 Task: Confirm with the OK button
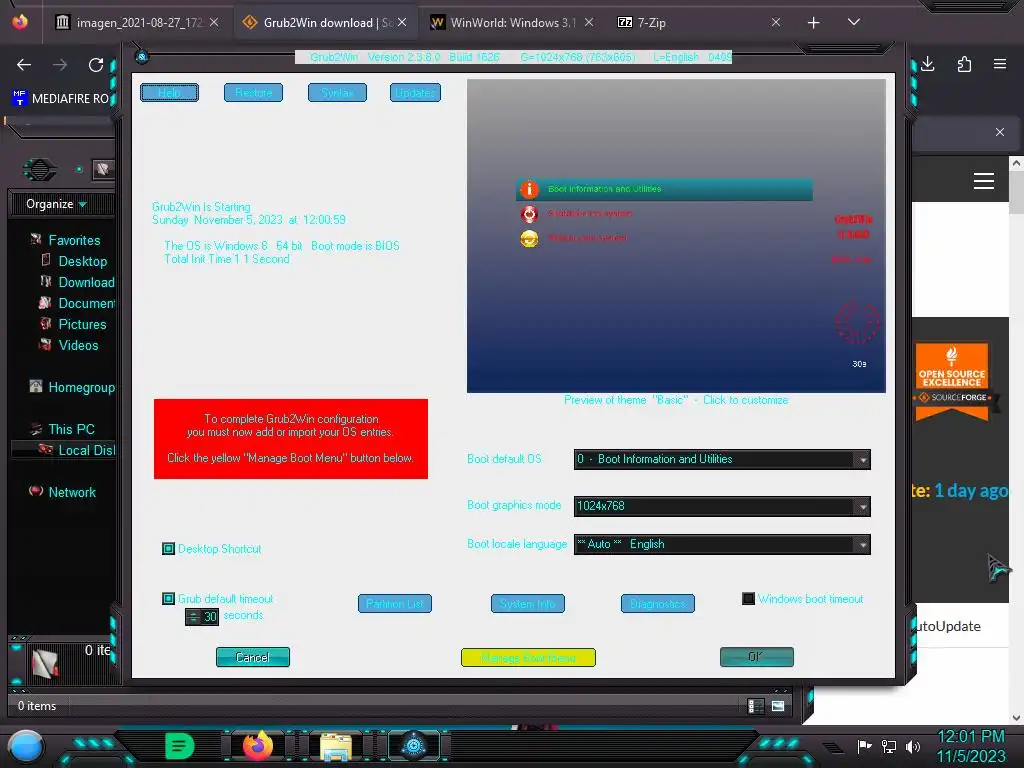click(757, 657)
